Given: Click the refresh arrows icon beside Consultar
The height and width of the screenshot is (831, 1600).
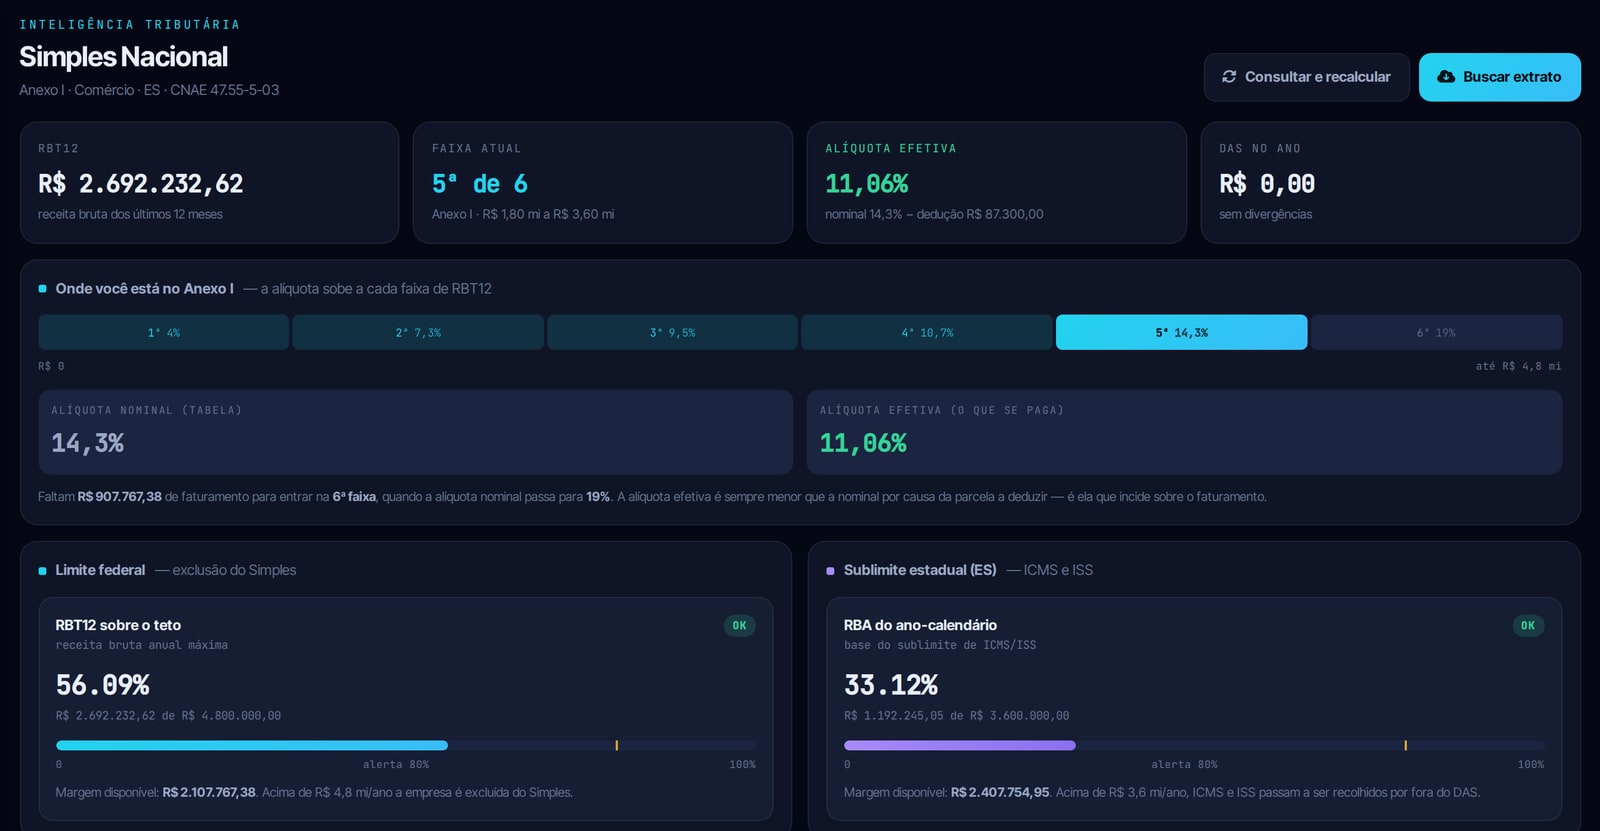Looking at the screenshot, I should point(1229,77).
